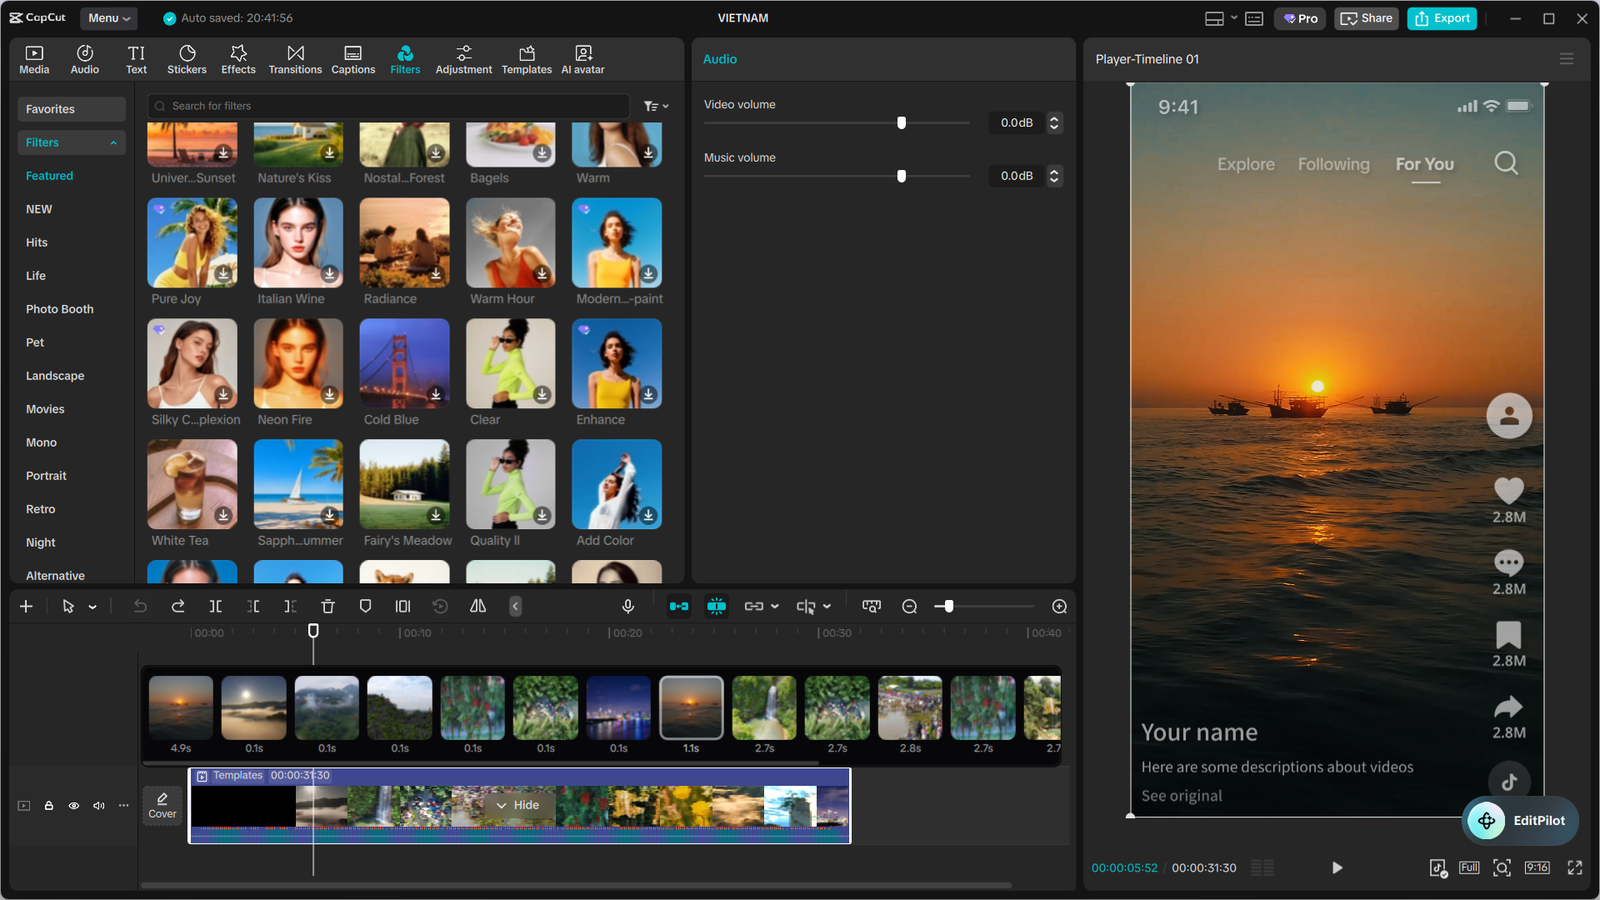Open the Stickers panel
1600x900 pixels.
click(x=187, y=58)
